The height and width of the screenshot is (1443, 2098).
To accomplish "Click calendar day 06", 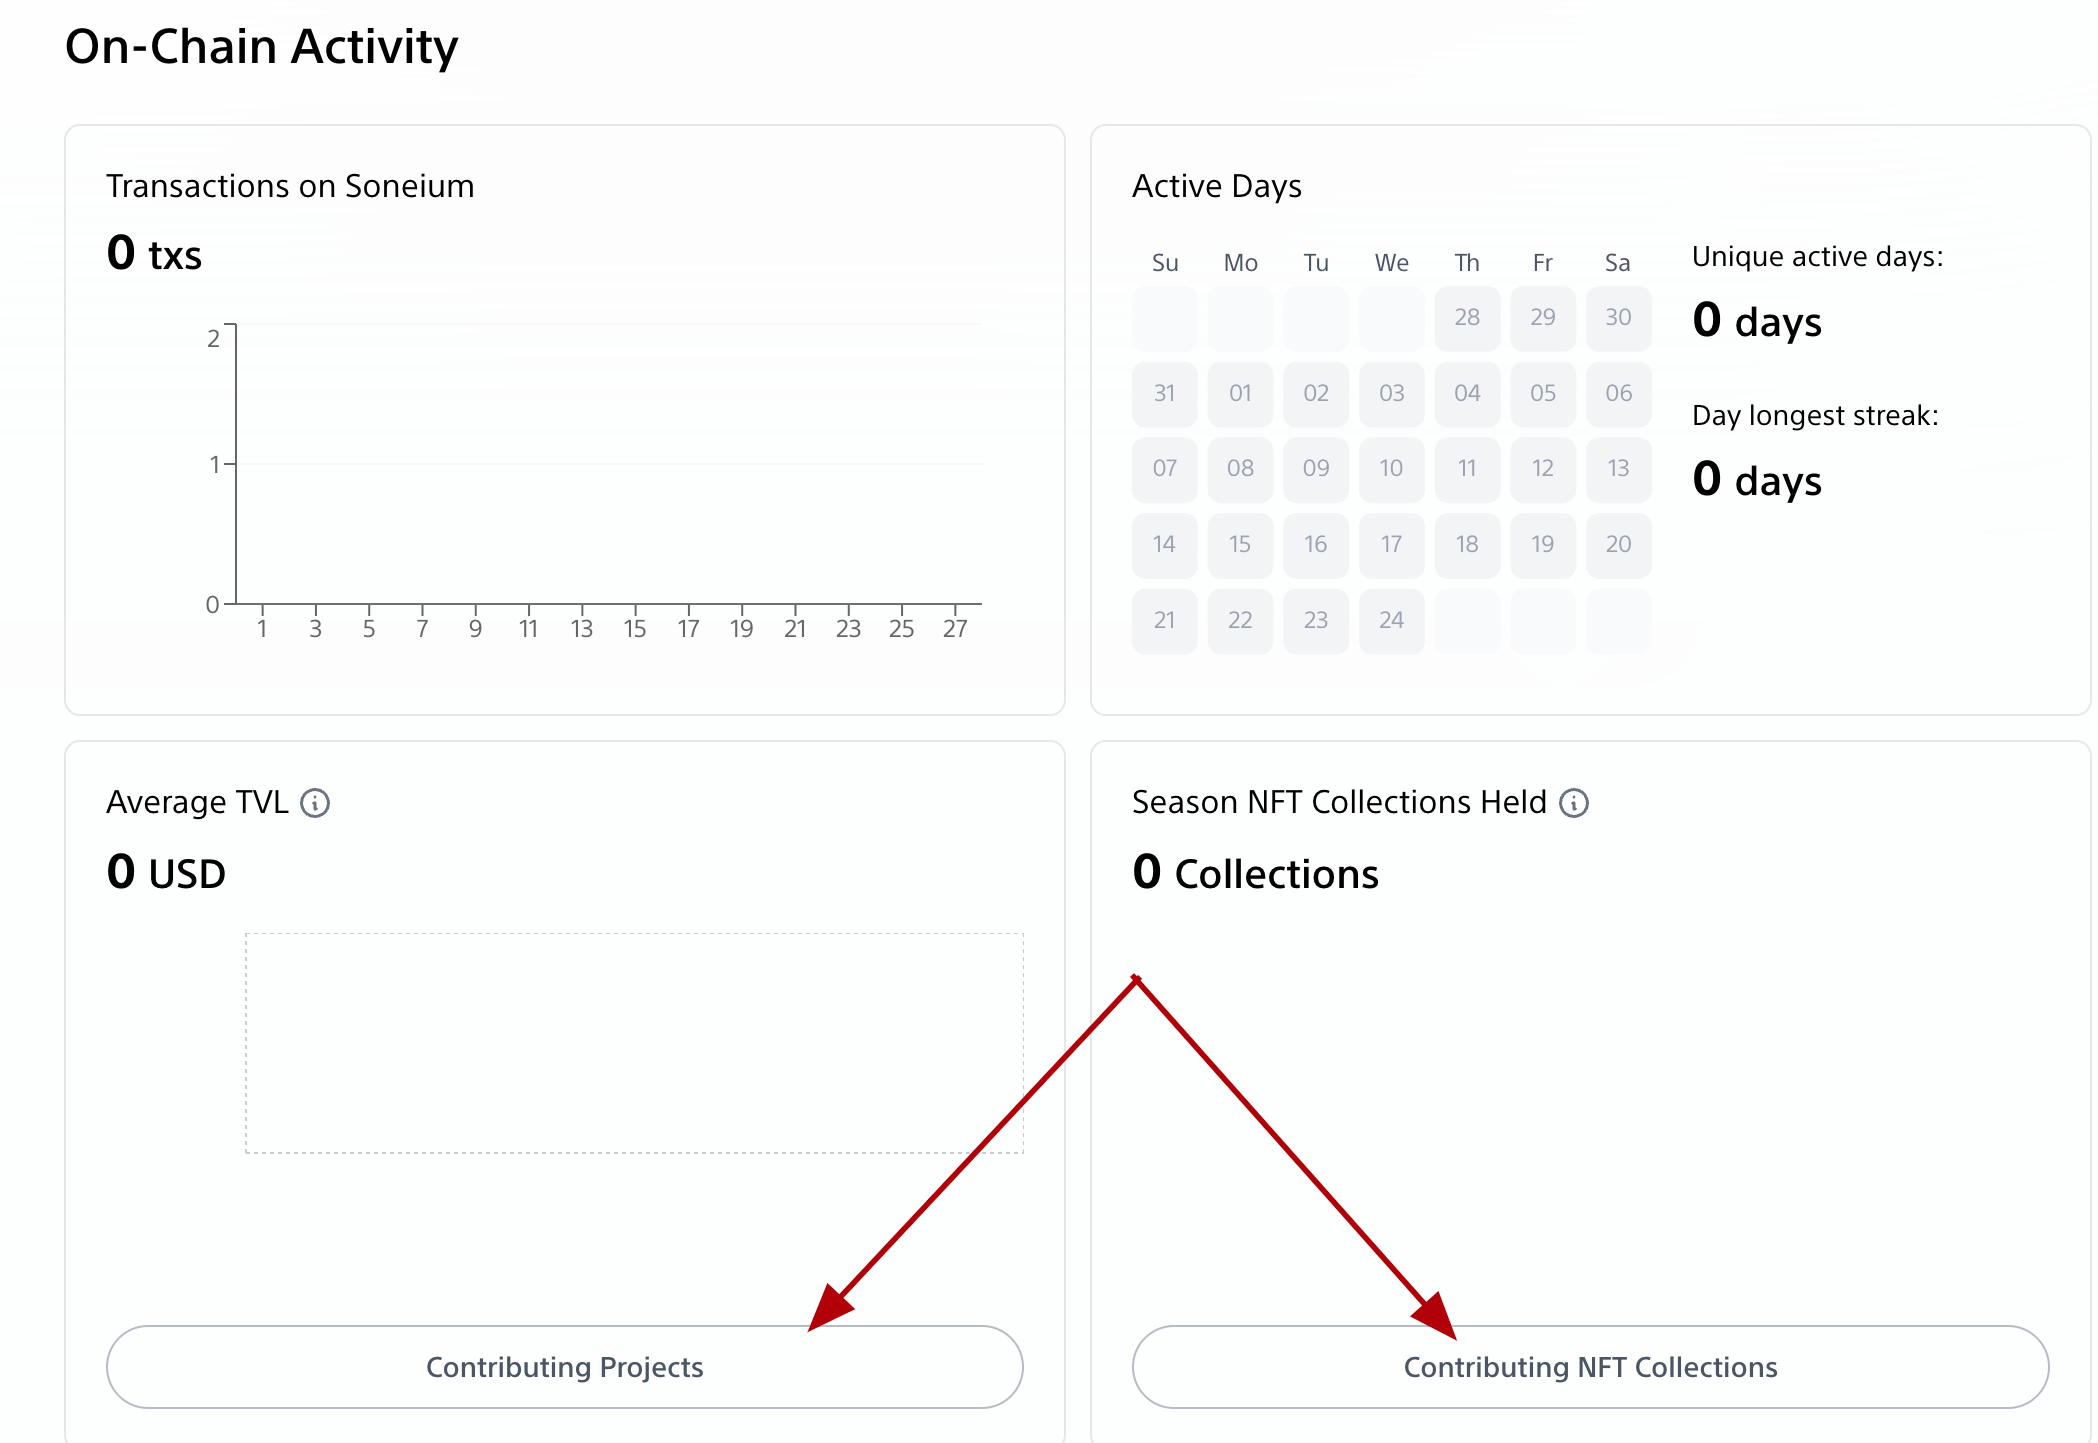I will coord(1618,393).
